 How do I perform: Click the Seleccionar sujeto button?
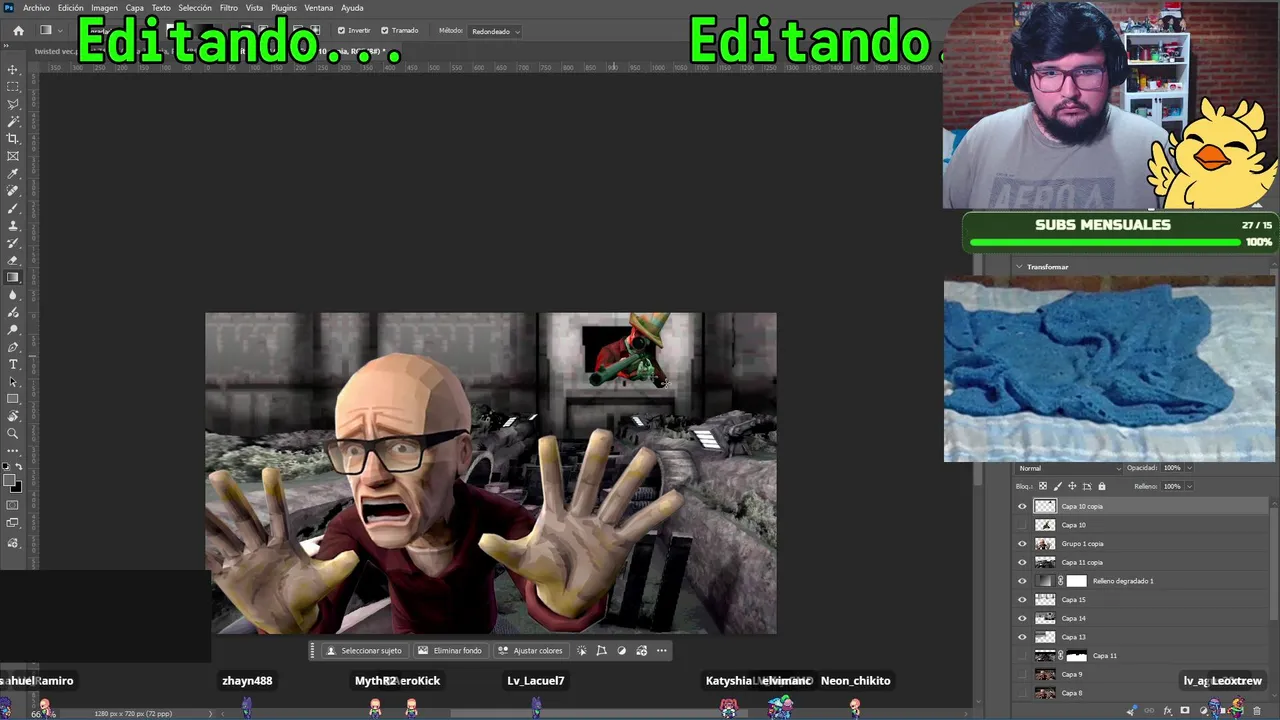coord(363,651)
